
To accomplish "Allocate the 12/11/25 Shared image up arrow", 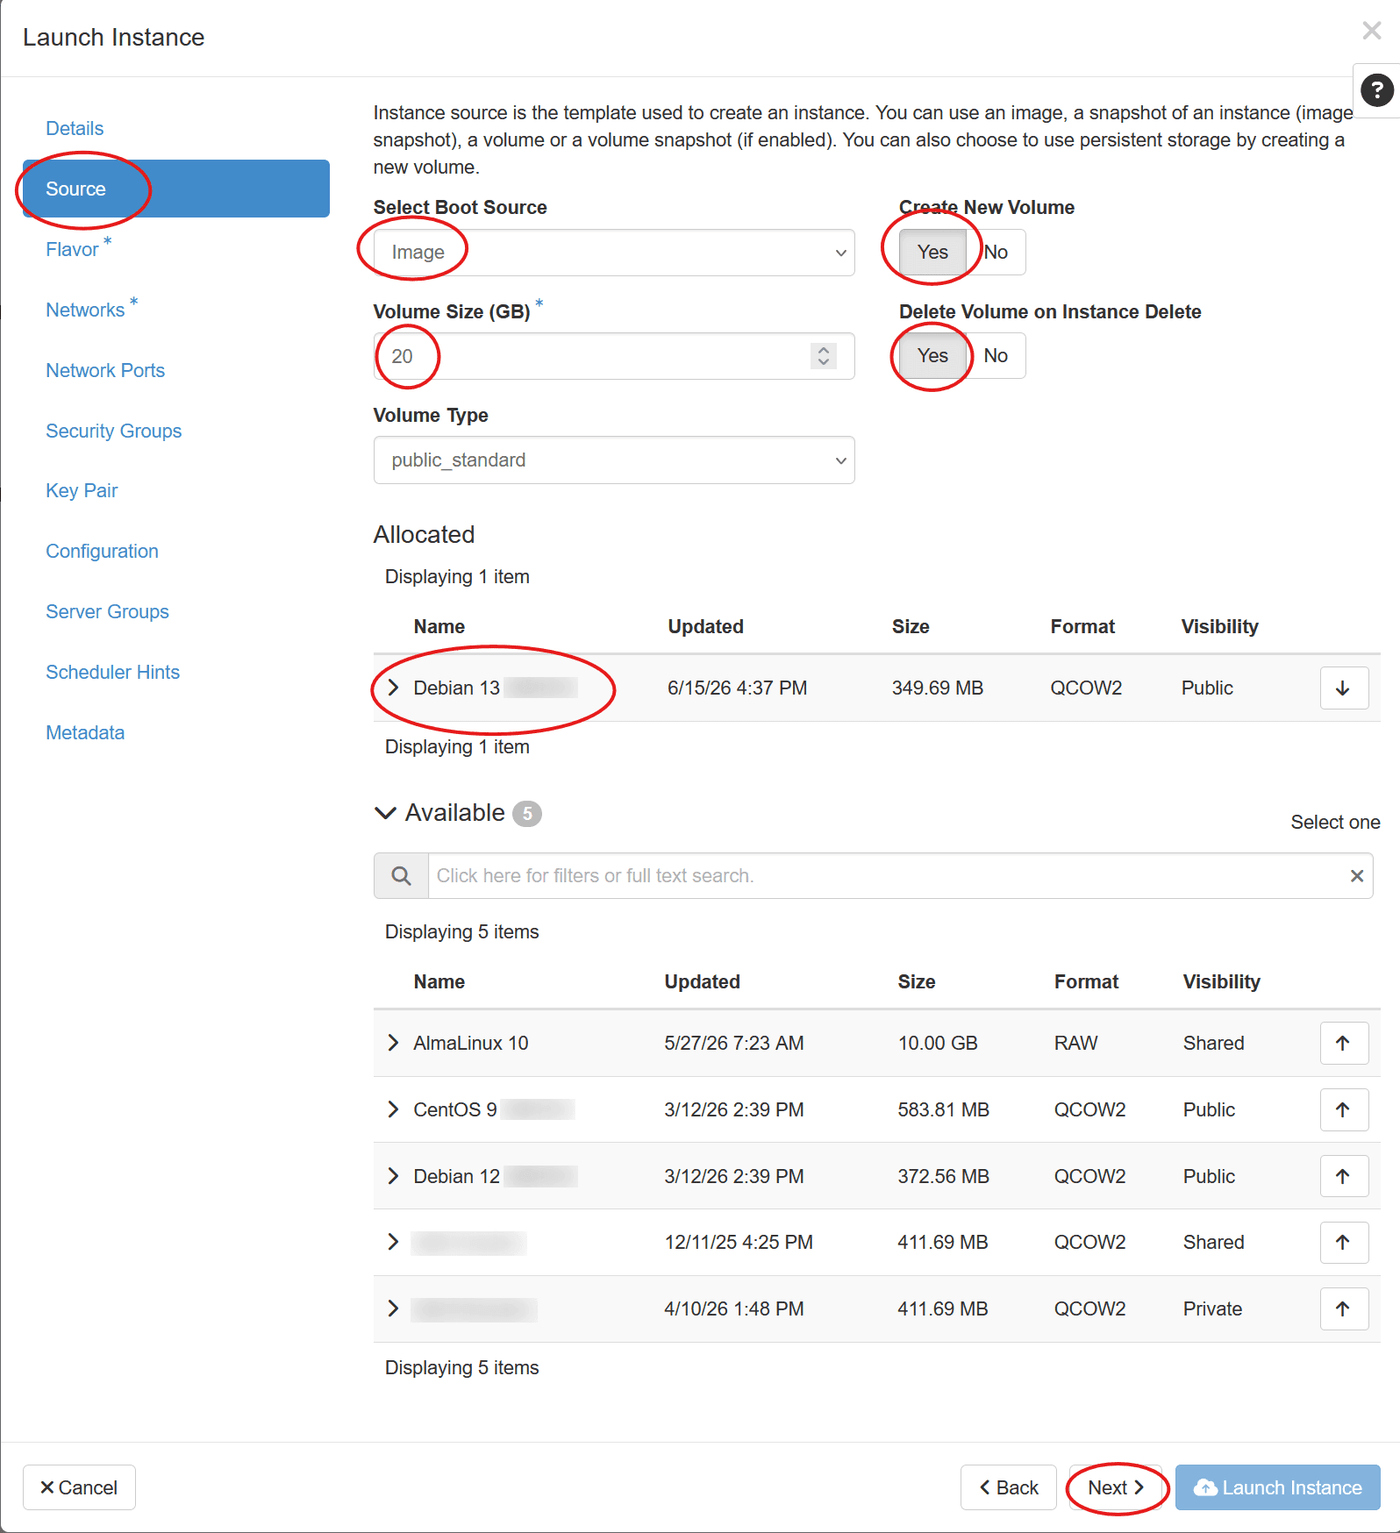I will (x=1343, y=1242).
